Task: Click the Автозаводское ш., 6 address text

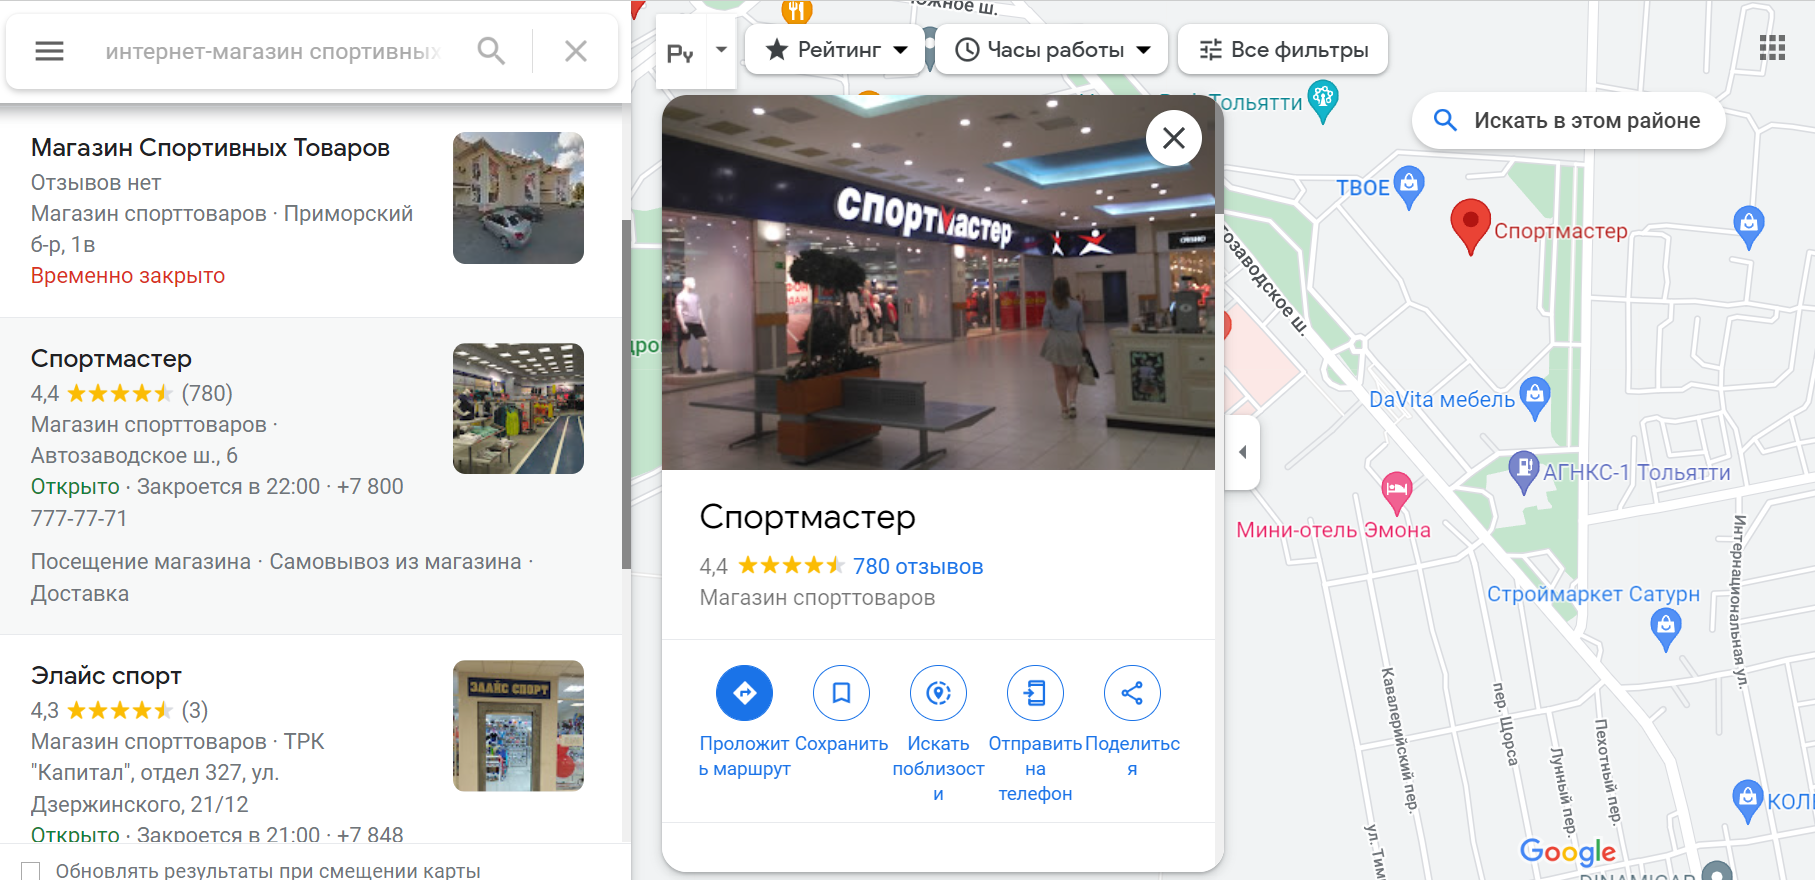Action: click(134, 456)
